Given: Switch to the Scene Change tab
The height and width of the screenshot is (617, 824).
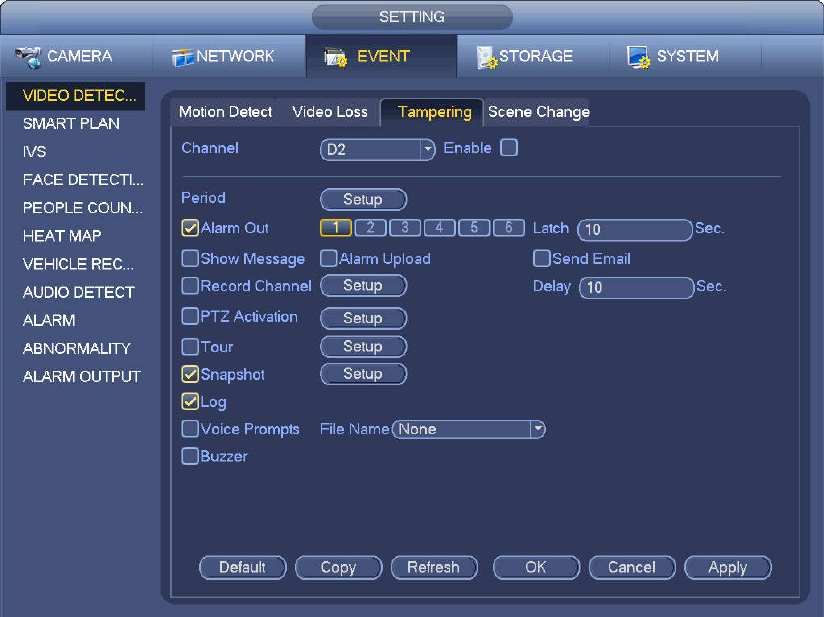Looking at the screenshot, I should pos(539,112).
